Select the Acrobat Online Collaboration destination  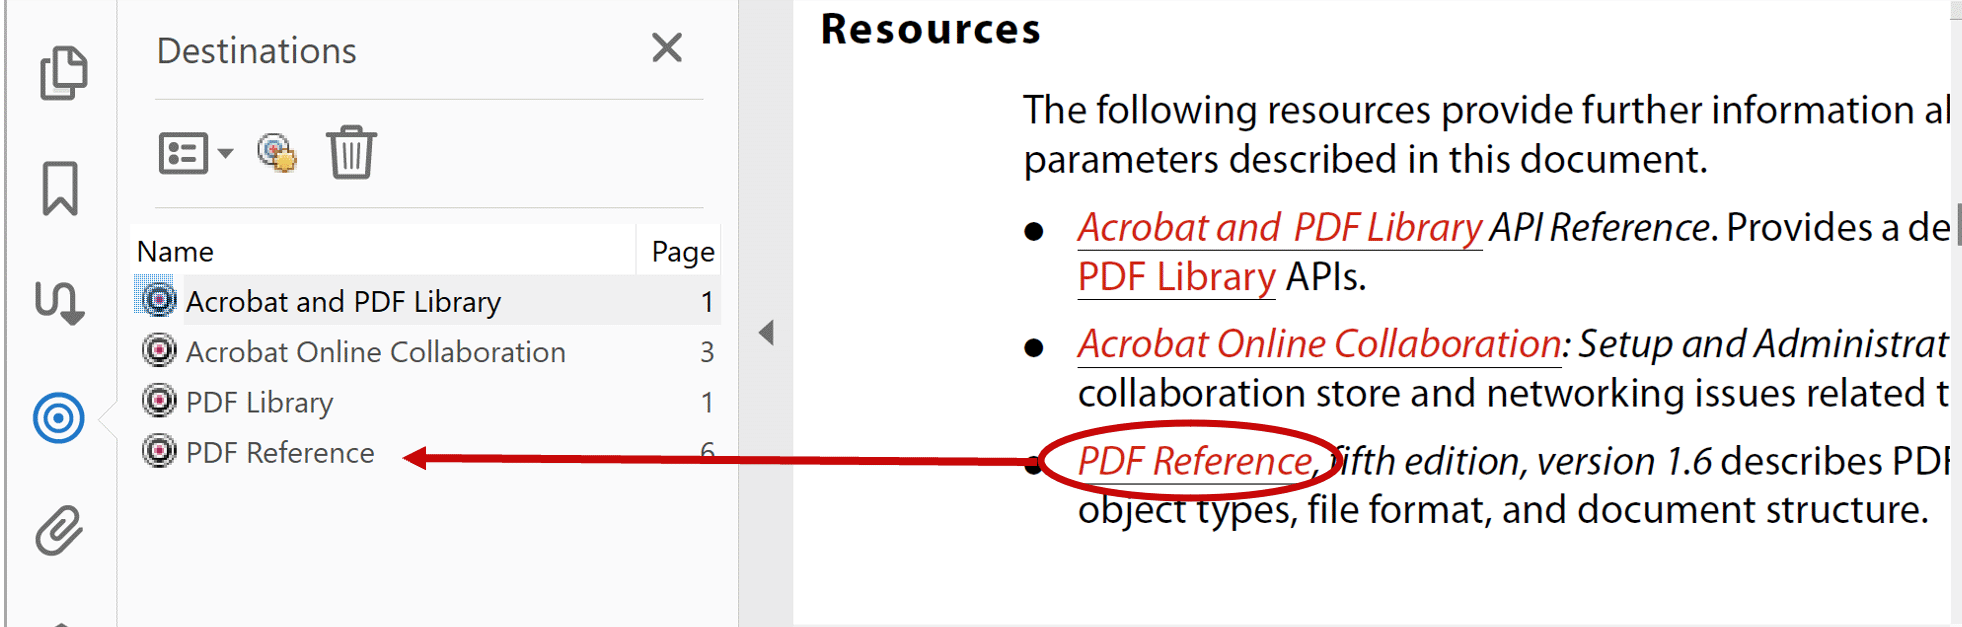[x=375, y=352]
